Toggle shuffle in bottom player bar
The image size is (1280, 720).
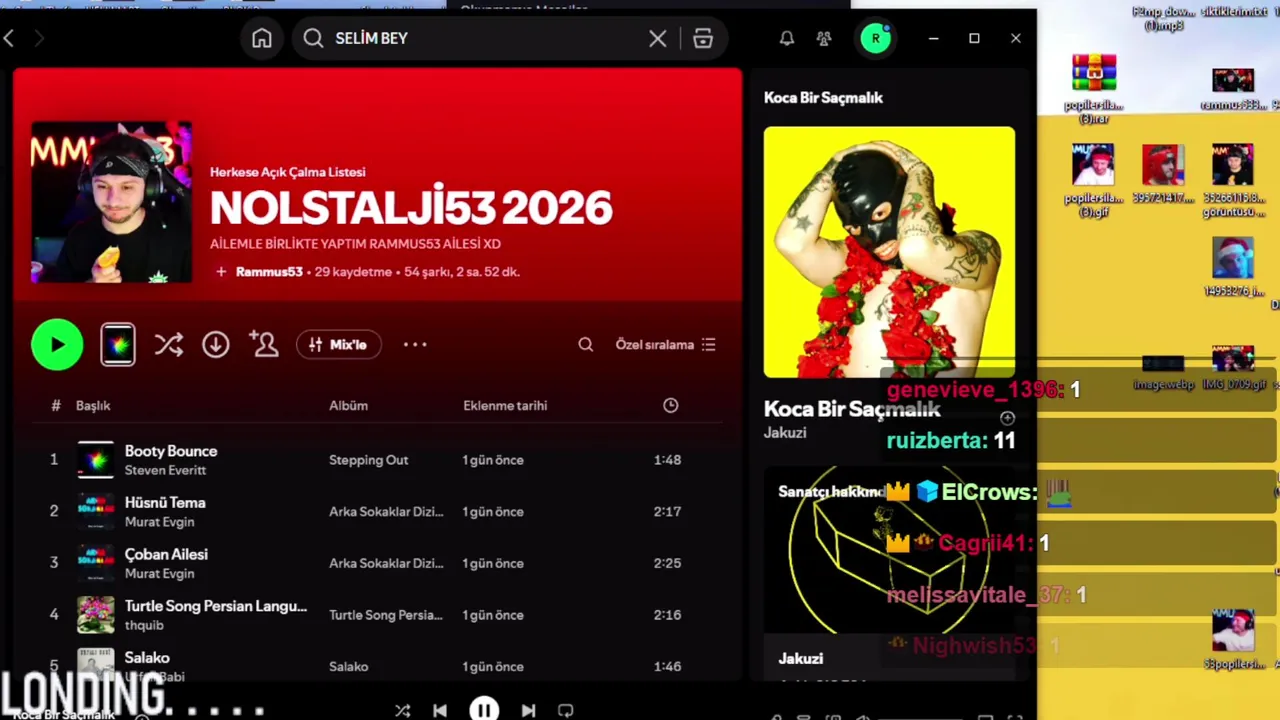pos(402,711)
